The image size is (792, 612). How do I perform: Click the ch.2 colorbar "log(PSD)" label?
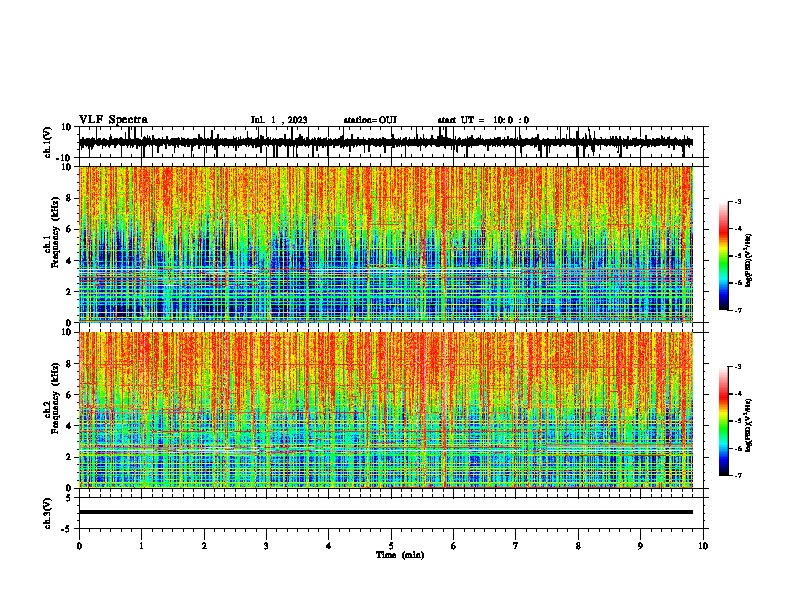748,425
